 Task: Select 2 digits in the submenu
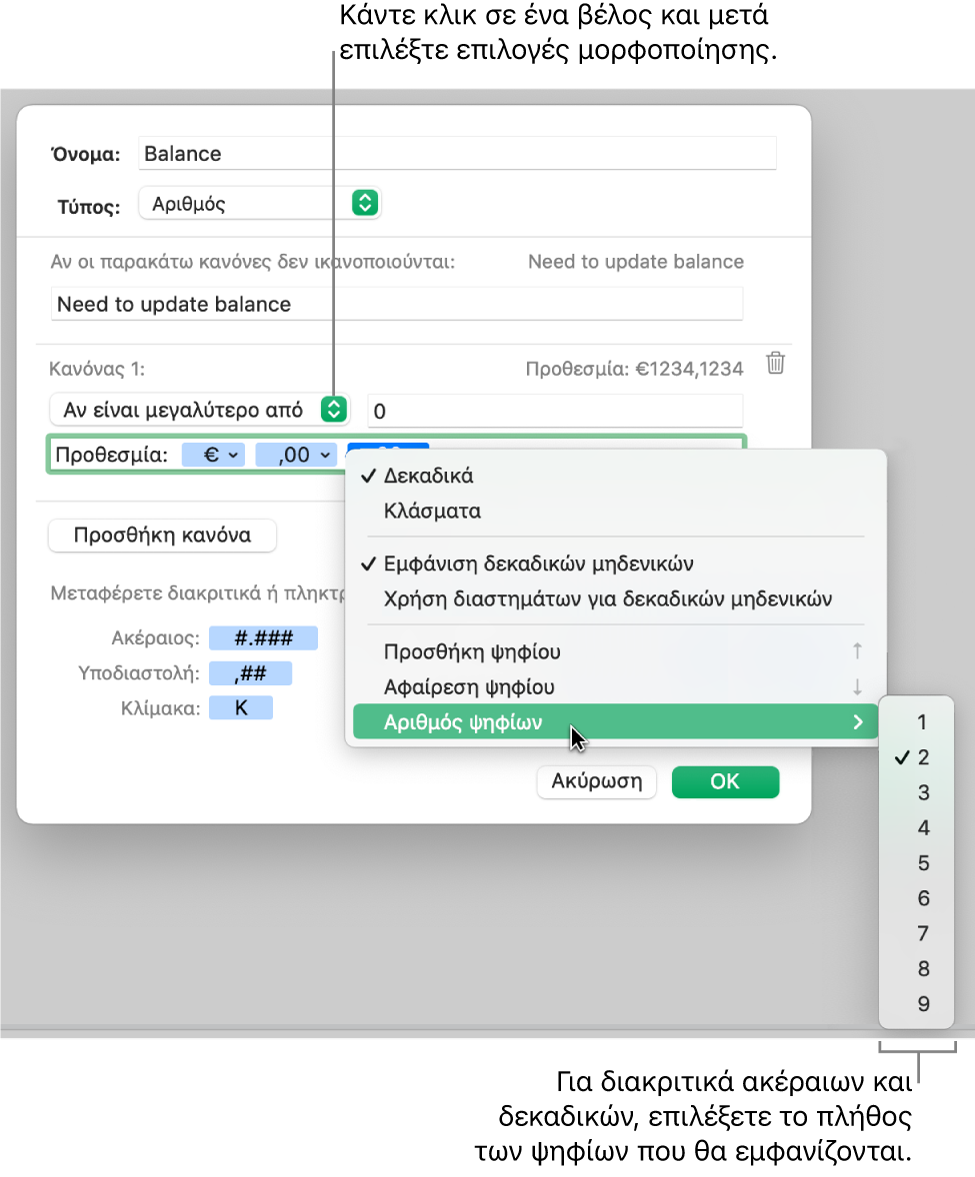point(916,757)
